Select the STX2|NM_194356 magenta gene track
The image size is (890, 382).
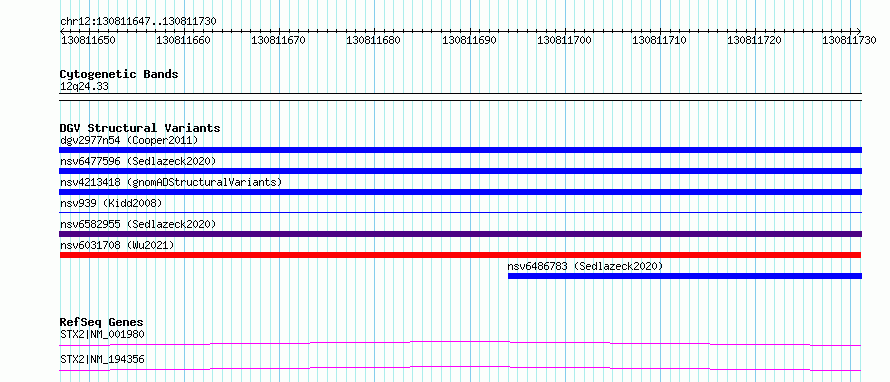tap(460, 368)
